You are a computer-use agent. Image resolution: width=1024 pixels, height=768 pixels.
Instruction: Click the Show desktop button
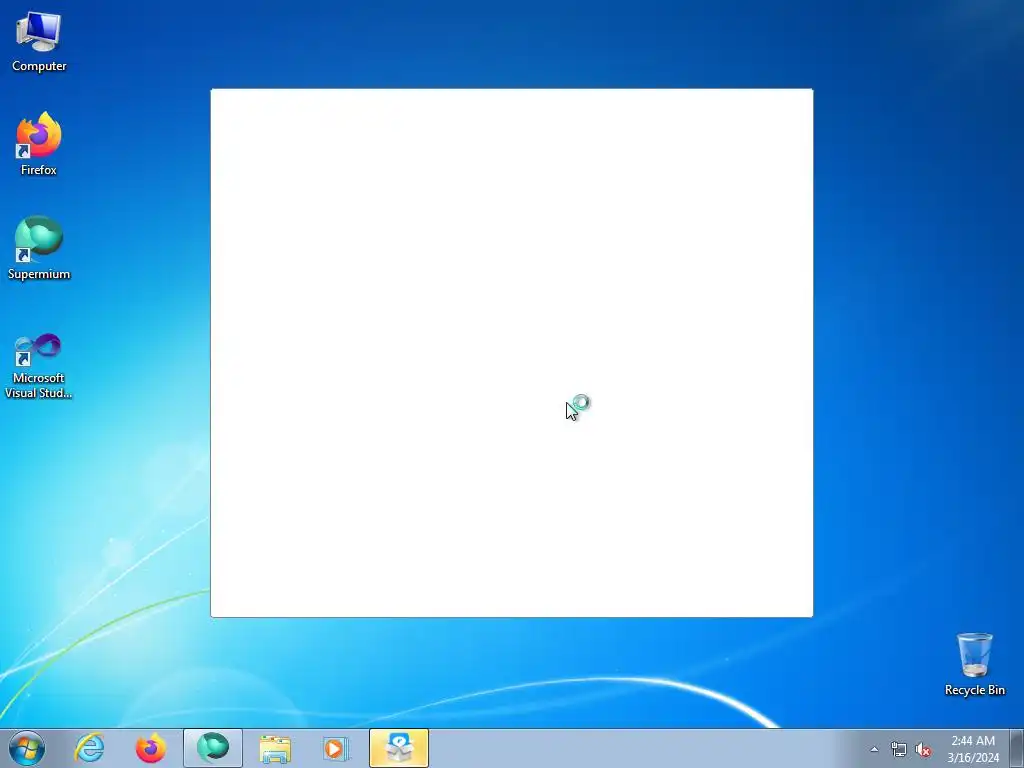tap(1017, 748)
